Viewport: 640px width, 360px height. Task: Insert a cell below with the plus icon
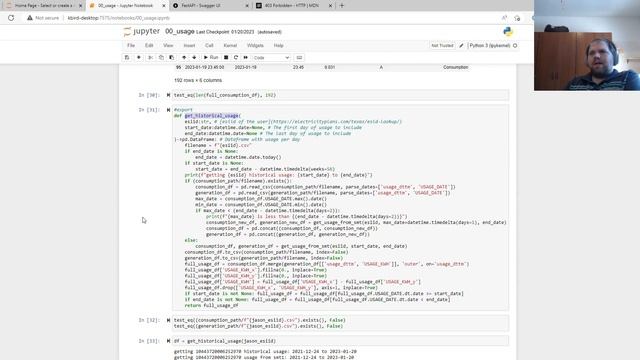coord(139,58)
